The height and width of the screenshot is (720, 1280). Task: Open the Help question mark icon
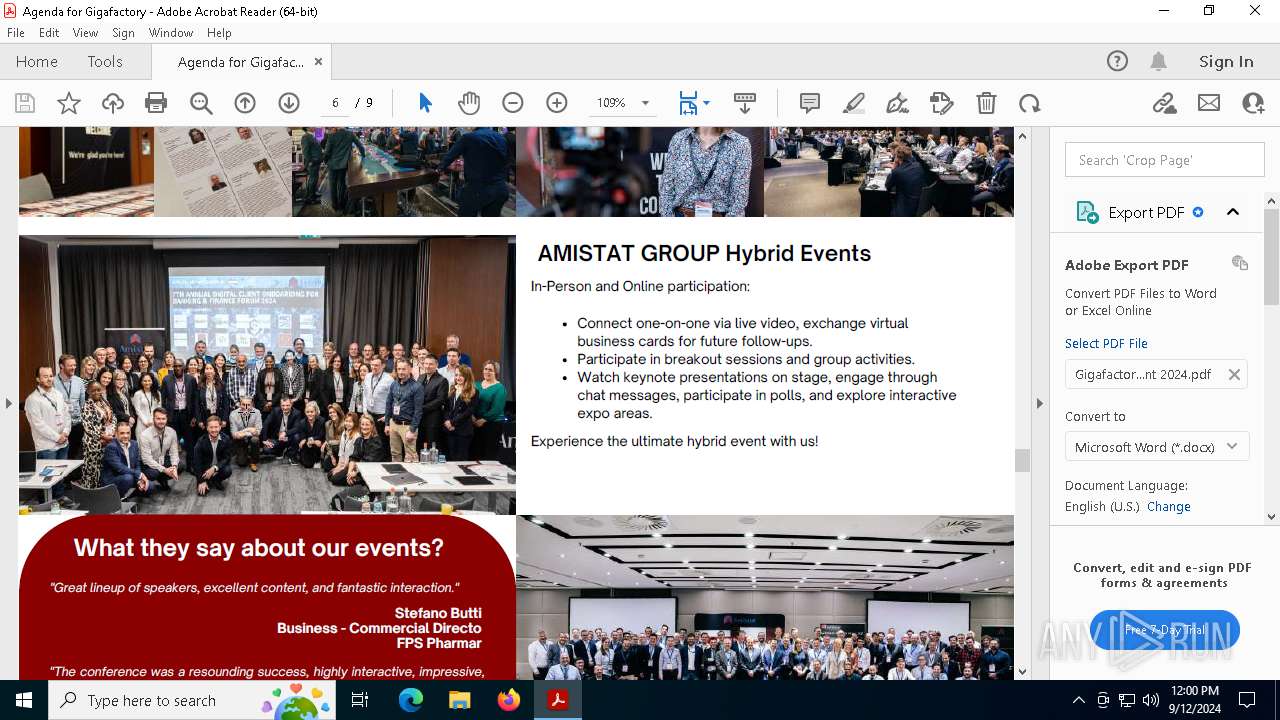pos(1117,61)
